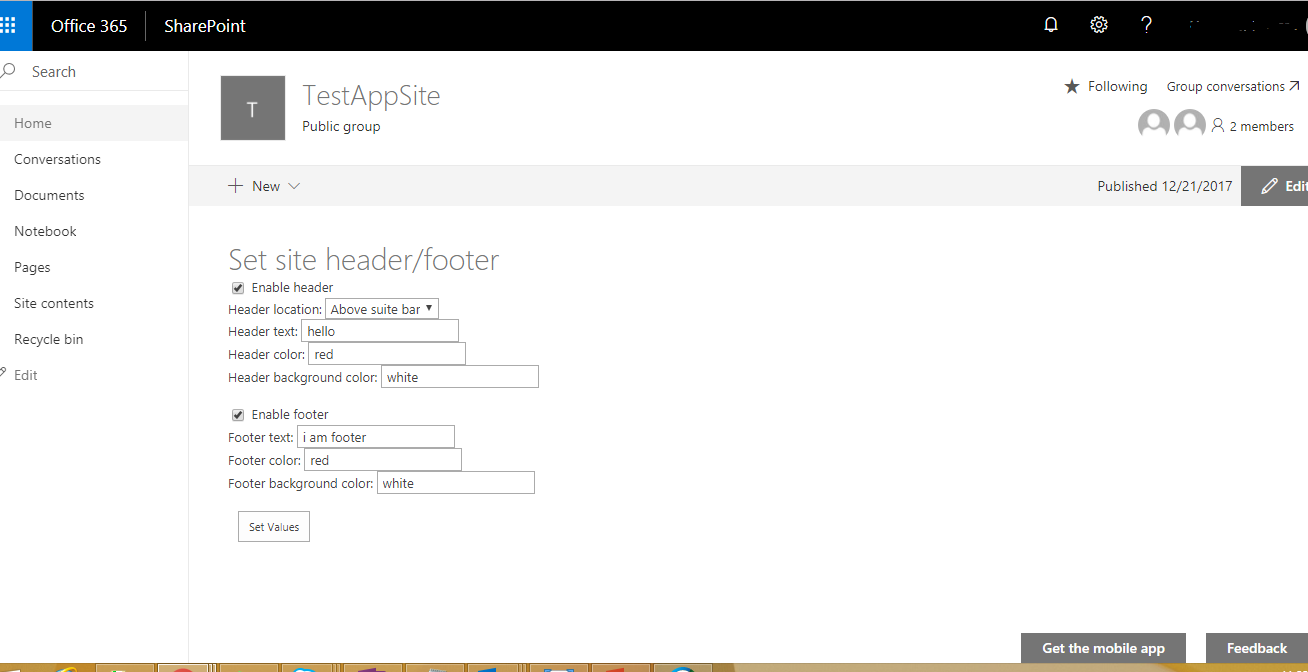Viewport: 1308px width, 672px height.
Task: Open Help using the question mark icon
Action: (1146, 23)
